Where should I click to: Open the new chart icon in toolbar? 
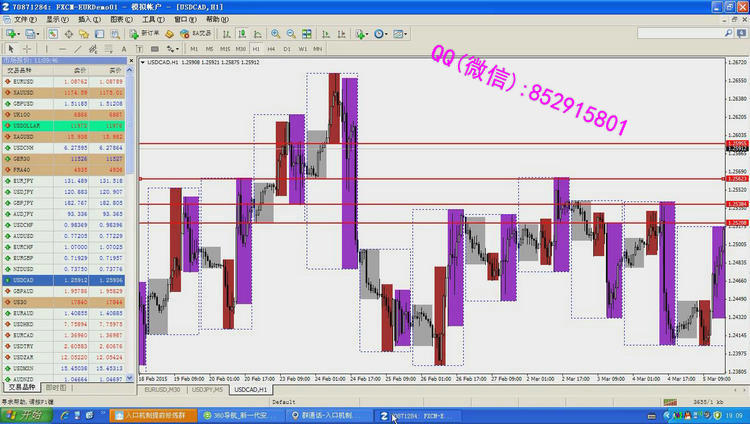tap(12, 33)
